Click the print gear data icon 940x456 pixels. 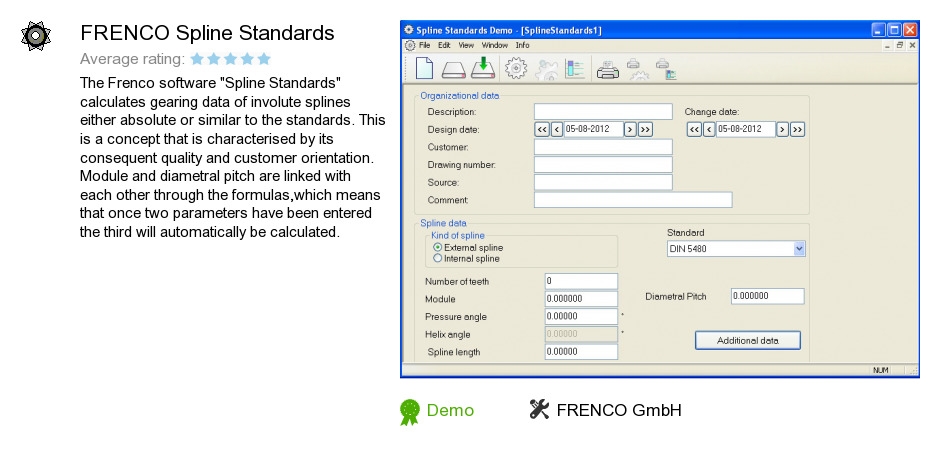point(637,69)
